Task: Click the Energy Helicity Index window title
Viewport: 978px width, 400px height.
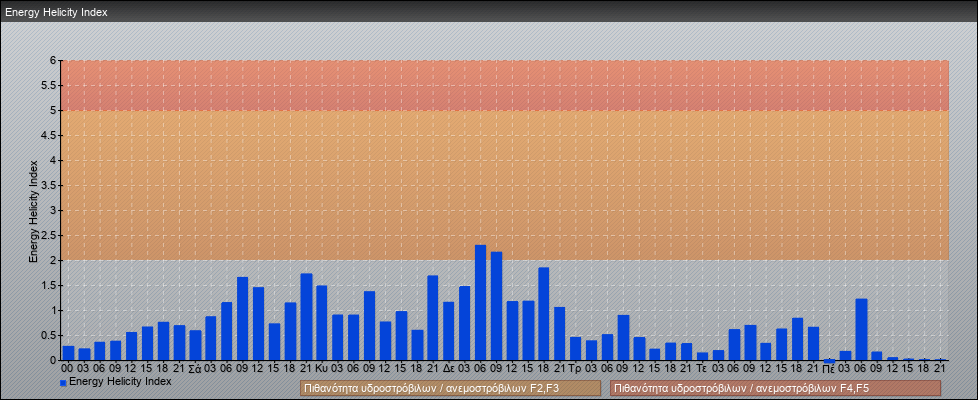Action: pos(56,12)
